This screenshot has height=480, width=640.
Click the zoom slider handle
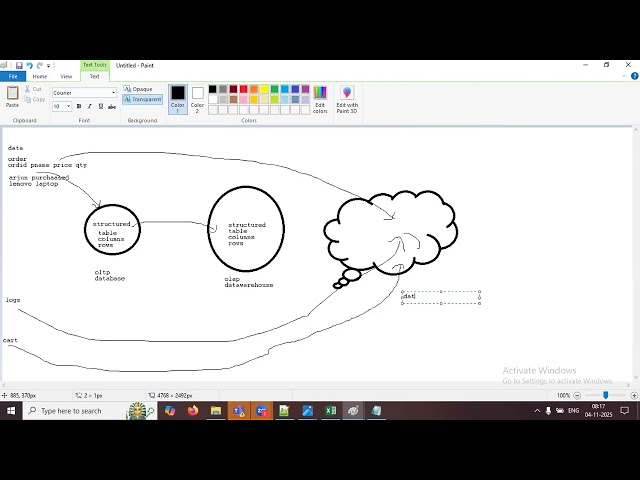pos(606,395)
